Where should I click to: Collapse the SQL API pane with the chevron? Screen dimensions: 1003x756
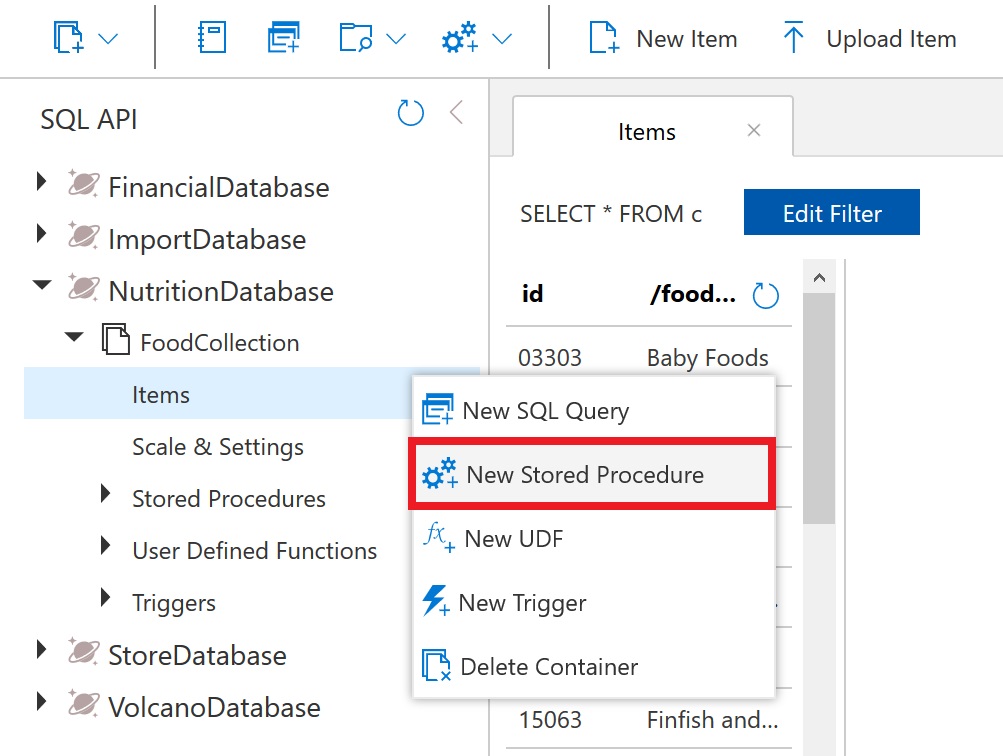tap(456, 113)
